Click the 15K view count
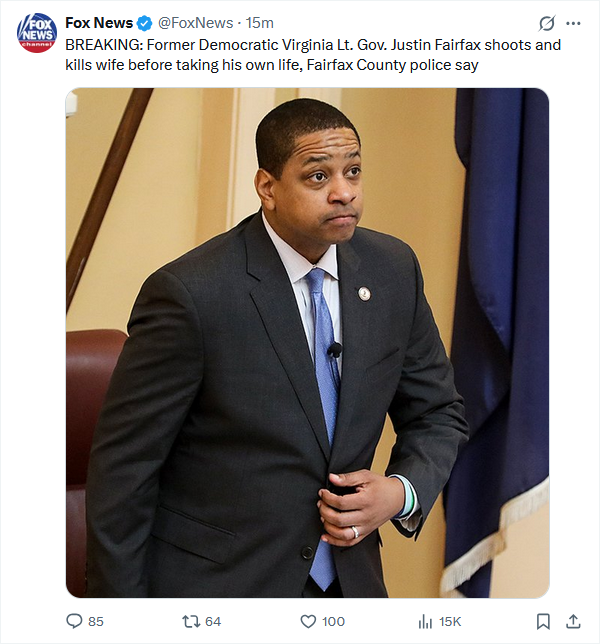This screenshot has width=600, height=644. click(450, 621)
